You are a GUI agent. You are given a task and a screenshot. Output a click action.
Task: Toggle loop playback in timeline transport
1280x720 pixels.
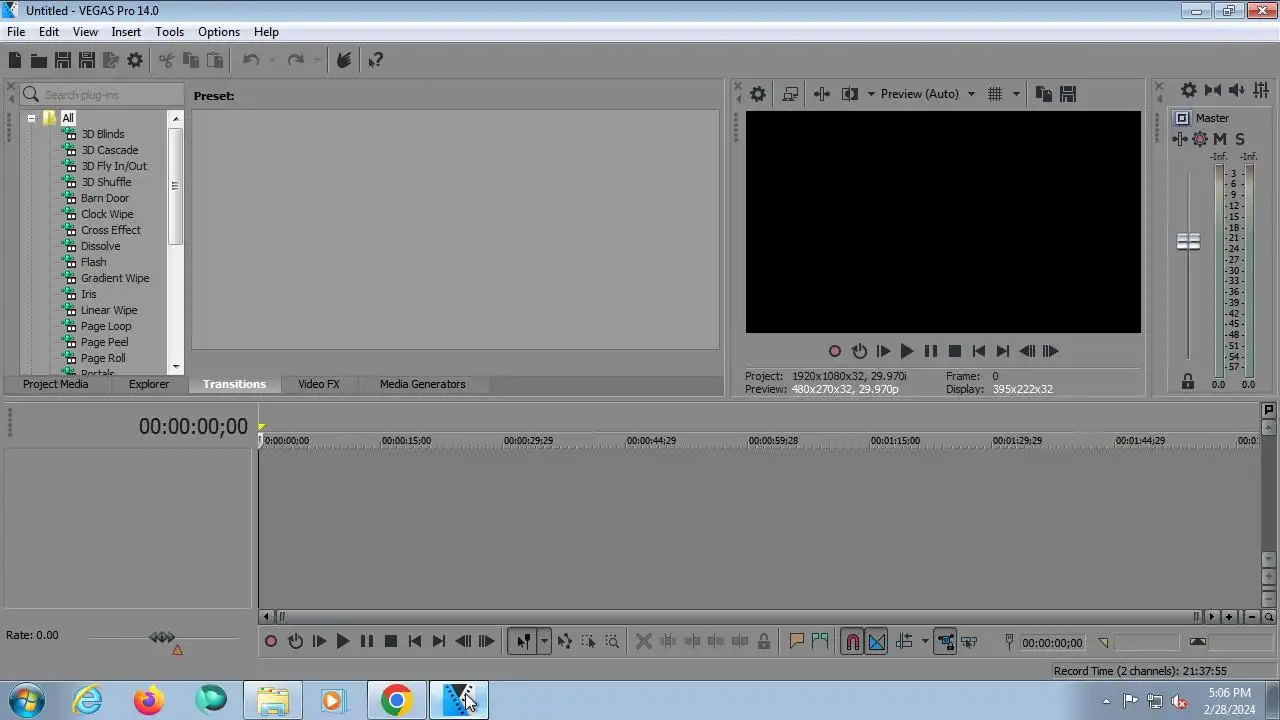[296, 642]
